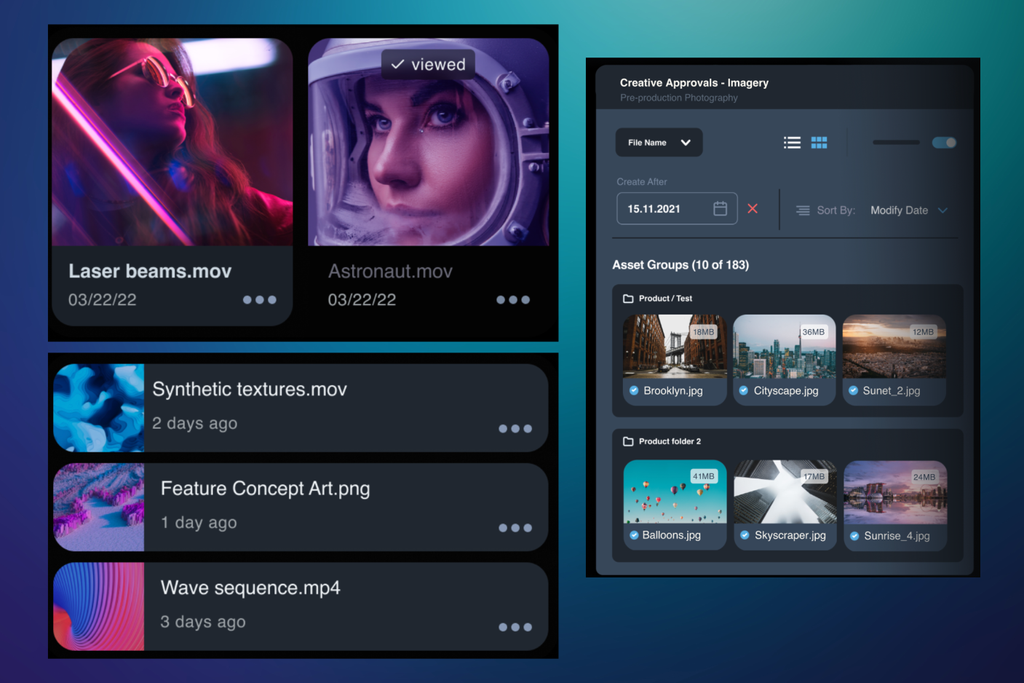The image size is (1024, 683).
Task: Deselect the checkmark on Brooklyn.jpg
Action: pos(633,390)
